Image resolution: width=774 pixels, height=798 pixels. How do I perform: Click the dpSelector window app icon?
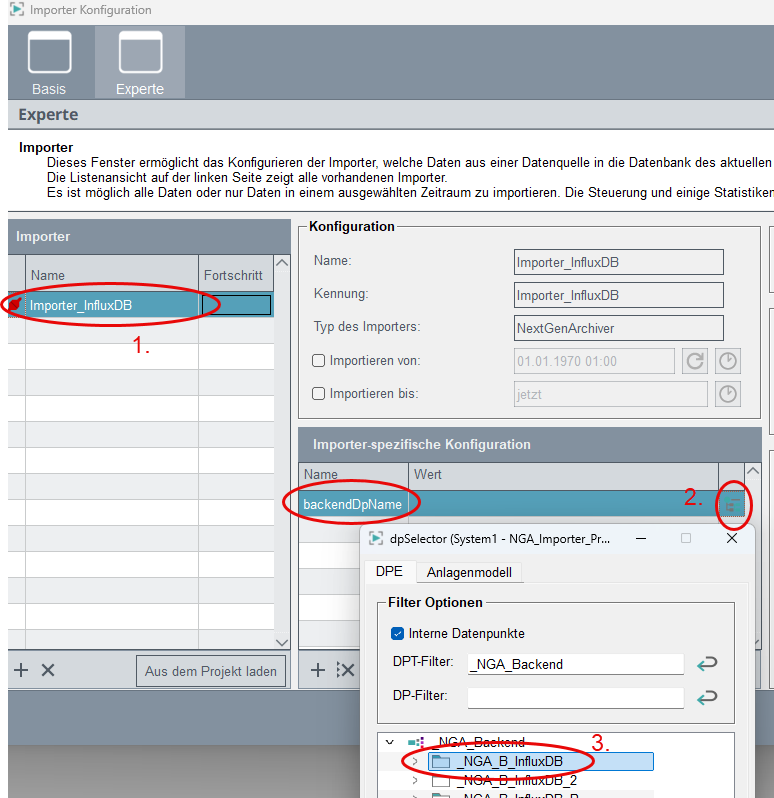click(x=376, y=538)
